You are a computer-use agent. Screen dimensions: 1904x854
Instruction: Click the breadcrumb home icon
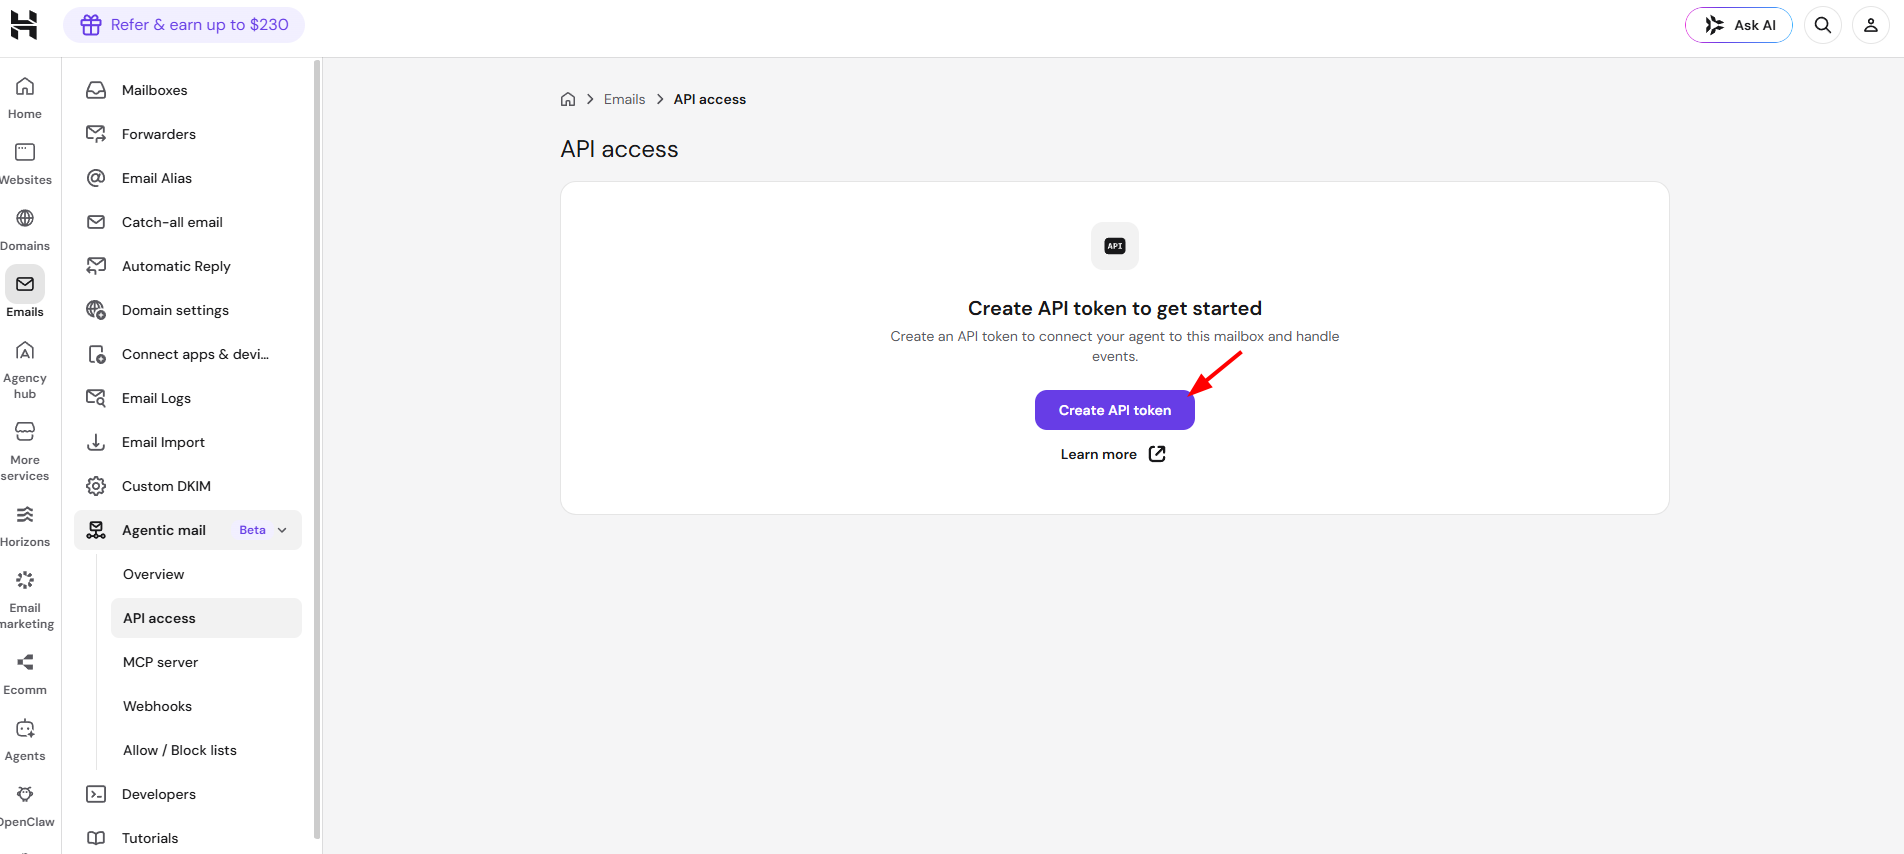568,99
